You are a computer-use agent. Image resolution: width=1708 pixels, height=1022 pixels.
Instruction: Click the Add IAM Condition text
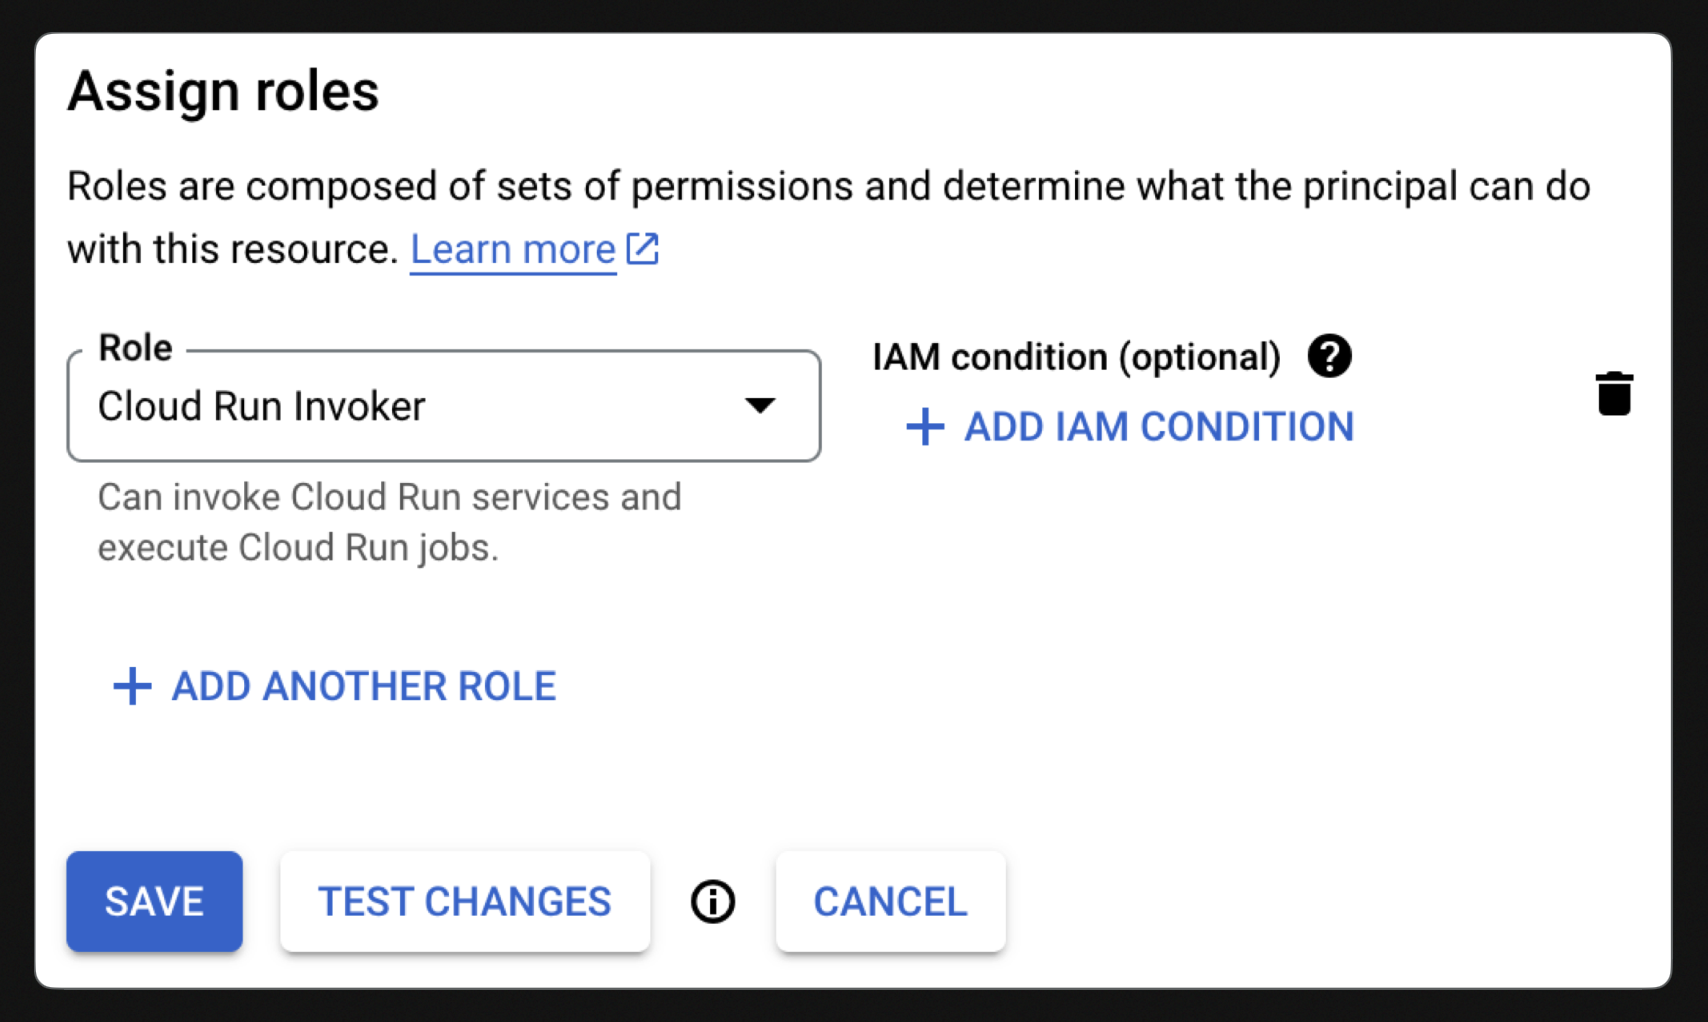1159,427
